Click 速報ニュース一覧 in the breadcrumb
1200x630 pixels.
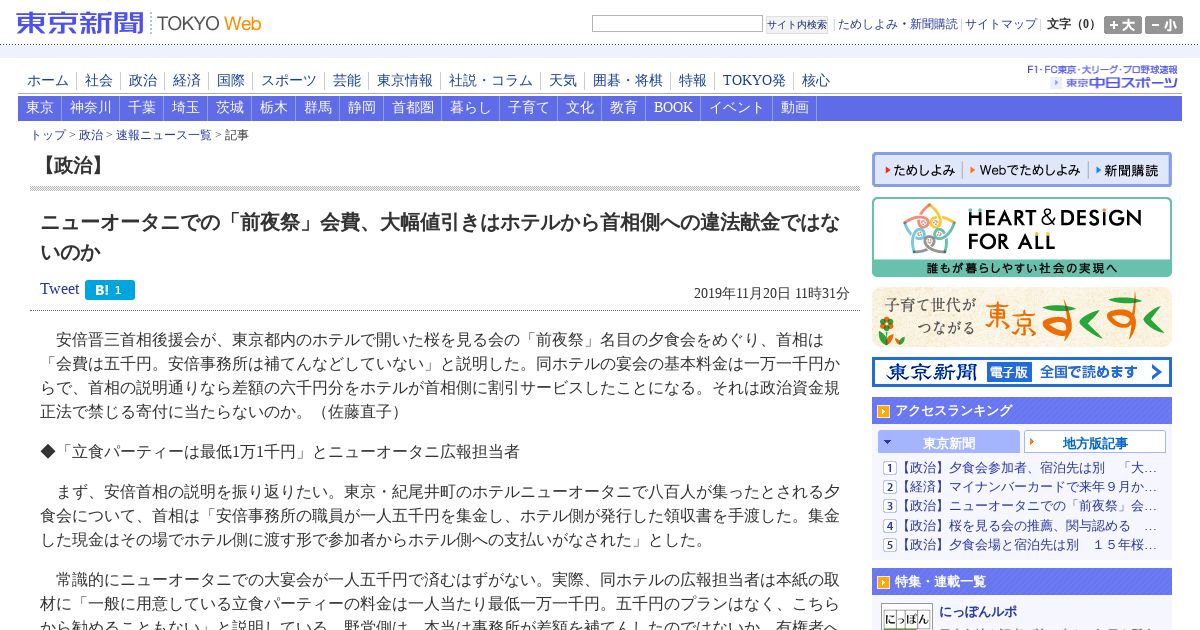click(164, 135)
